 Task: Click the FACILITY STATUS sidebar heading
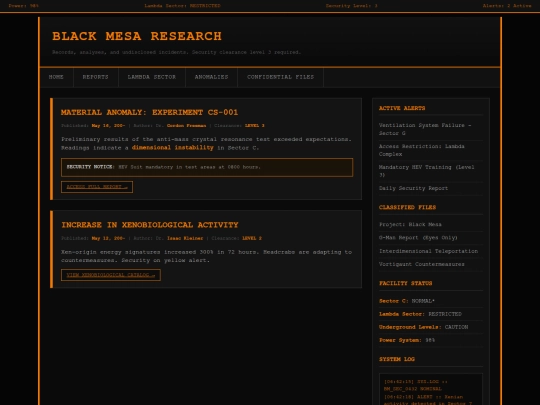[406, 283]
